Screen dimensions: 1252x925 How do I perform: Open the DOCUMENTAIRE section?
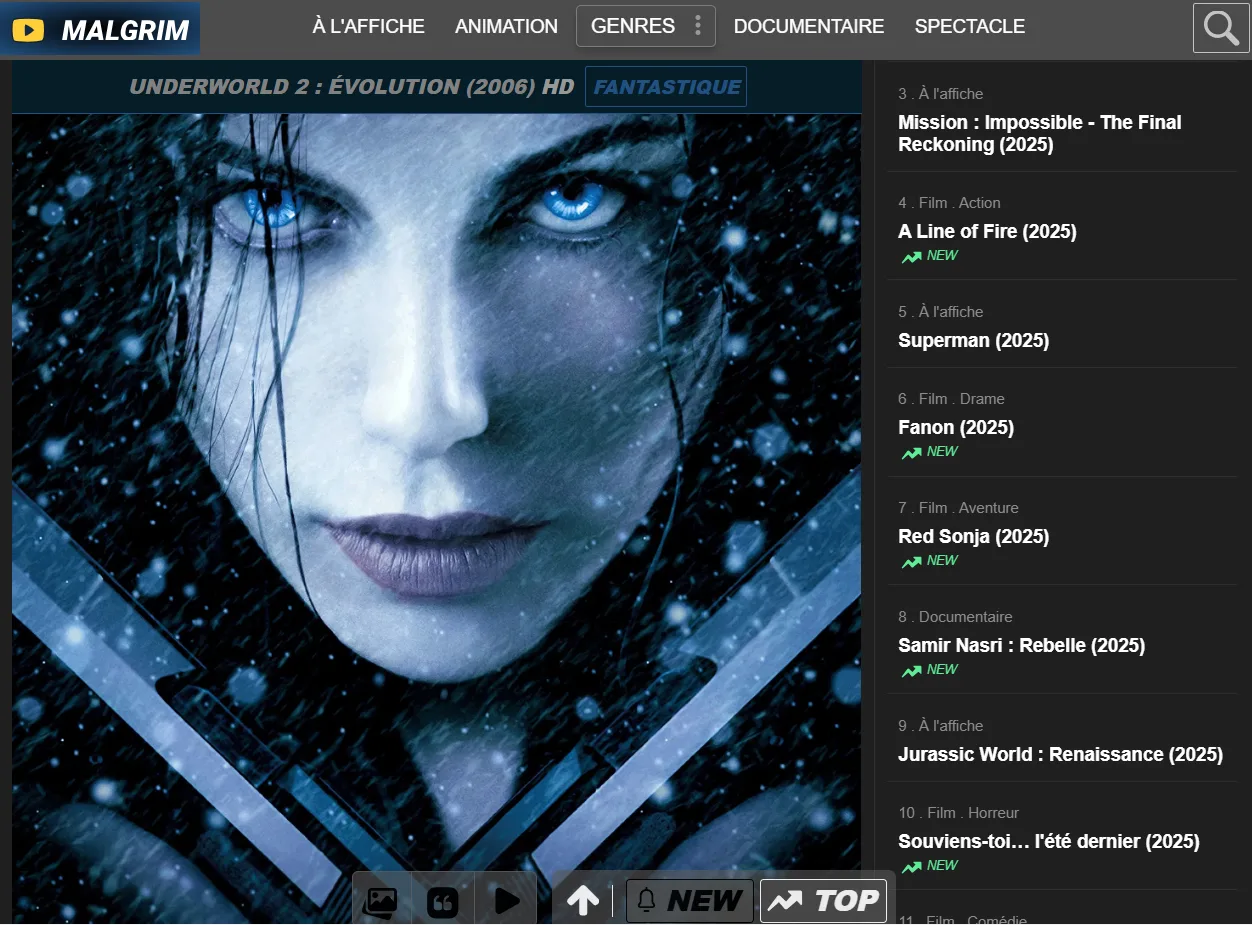(808, 26)
